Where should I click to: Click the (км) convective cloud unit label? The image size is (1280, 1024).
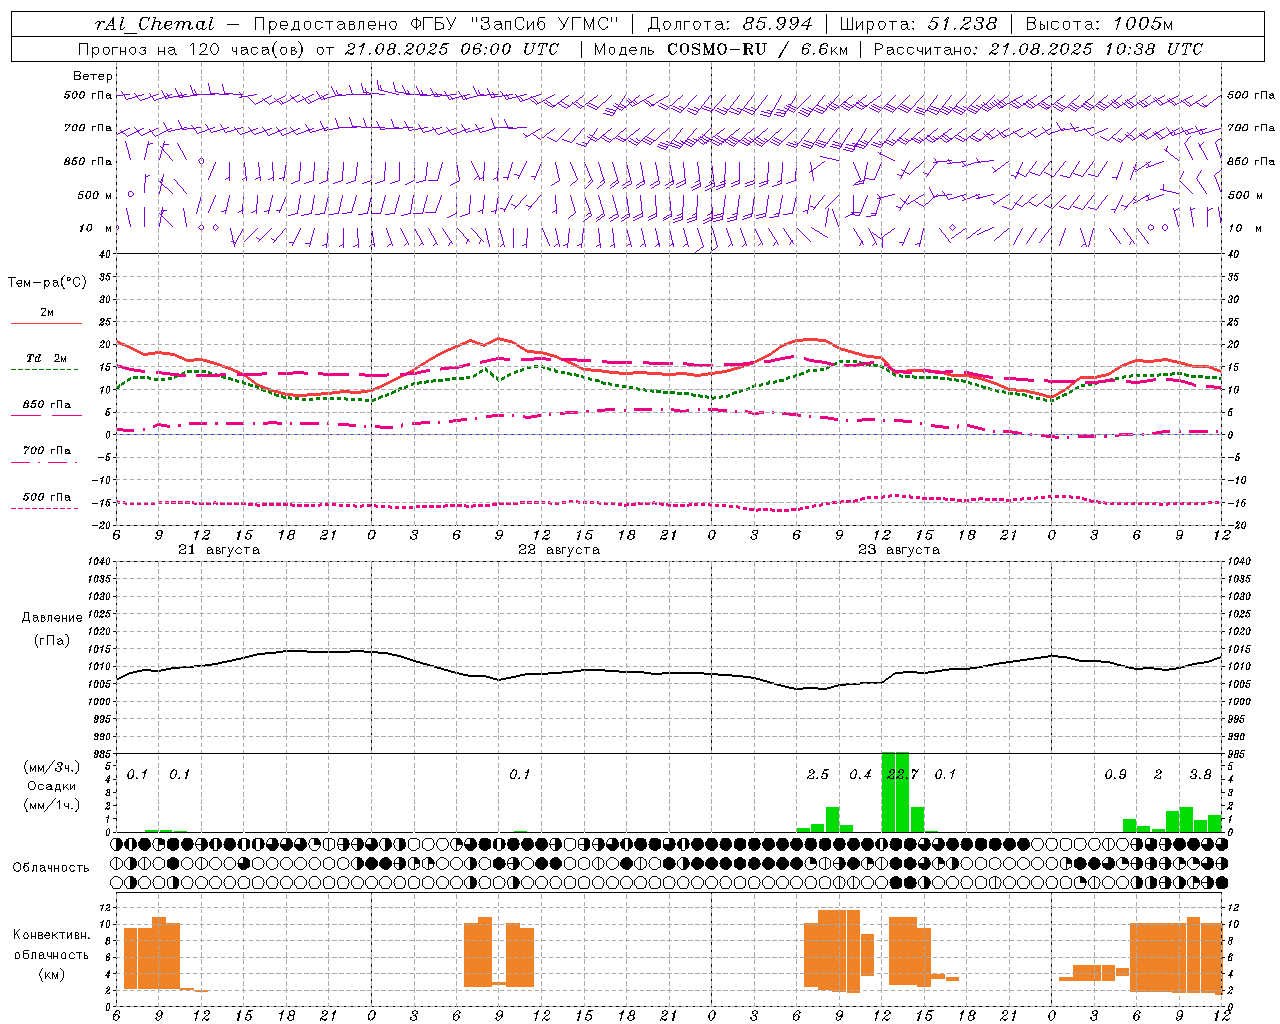tap(52, 974)
